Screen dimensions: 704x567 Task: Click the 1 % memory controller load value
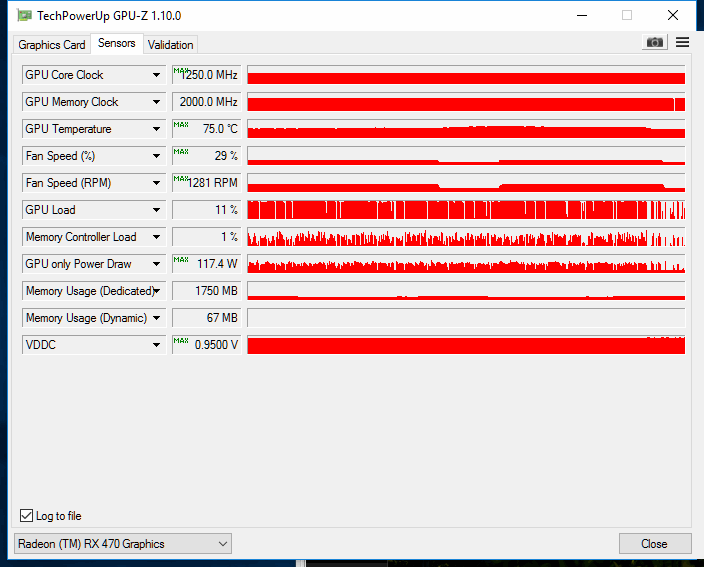click(207, 237)
